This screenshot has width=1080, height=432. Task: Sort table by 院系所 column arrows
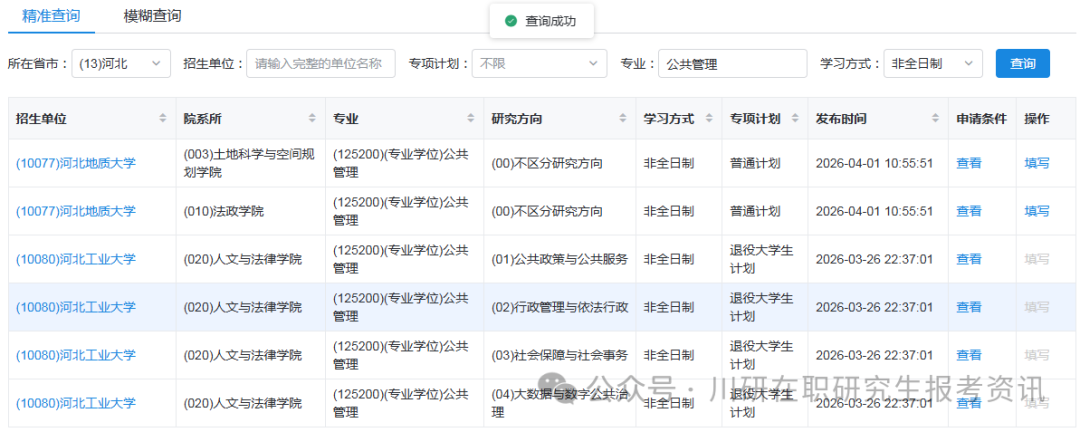(x=312, y=119)
